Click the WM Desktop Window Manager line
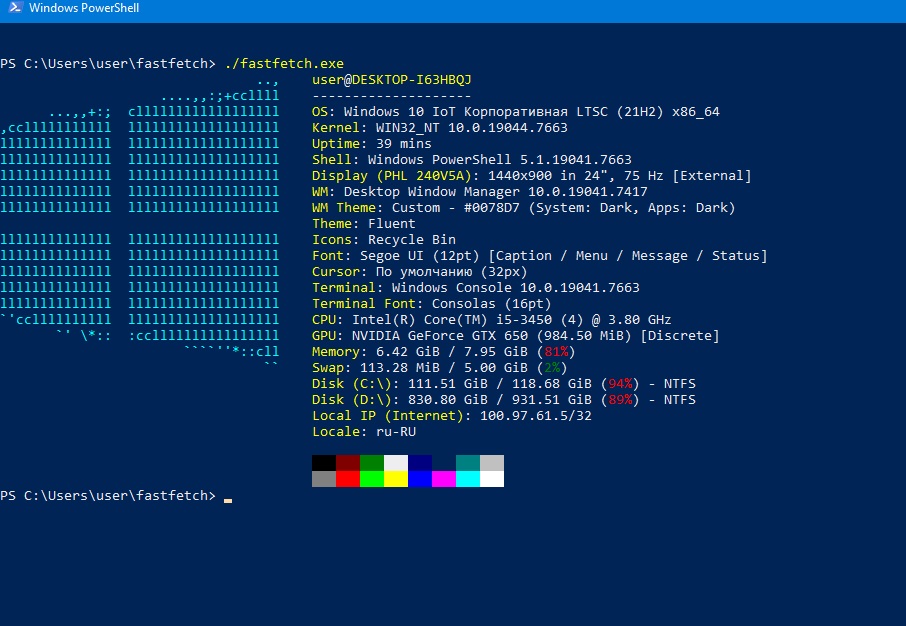Image resolution: width=906 pixels, height=626 pixels. 480,191
